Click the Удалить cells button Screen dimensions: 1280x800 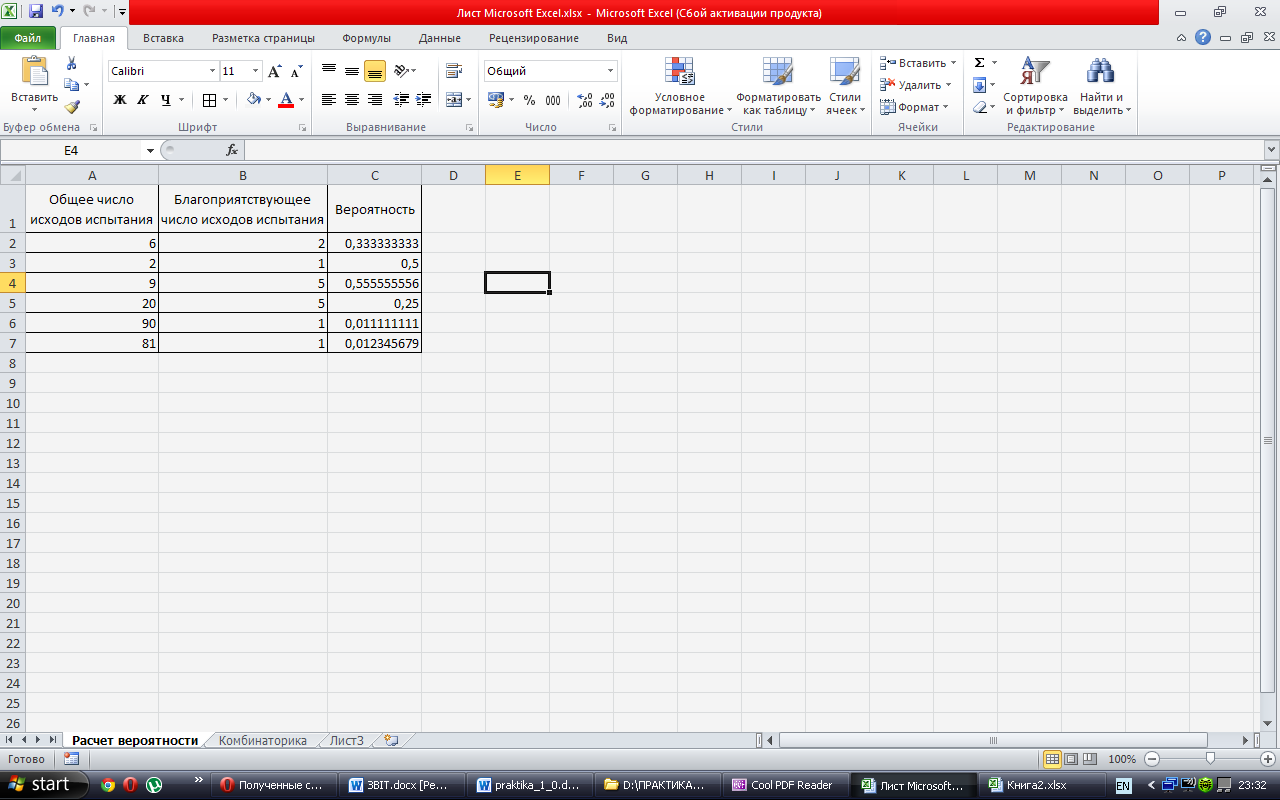[x=916, y=85]
